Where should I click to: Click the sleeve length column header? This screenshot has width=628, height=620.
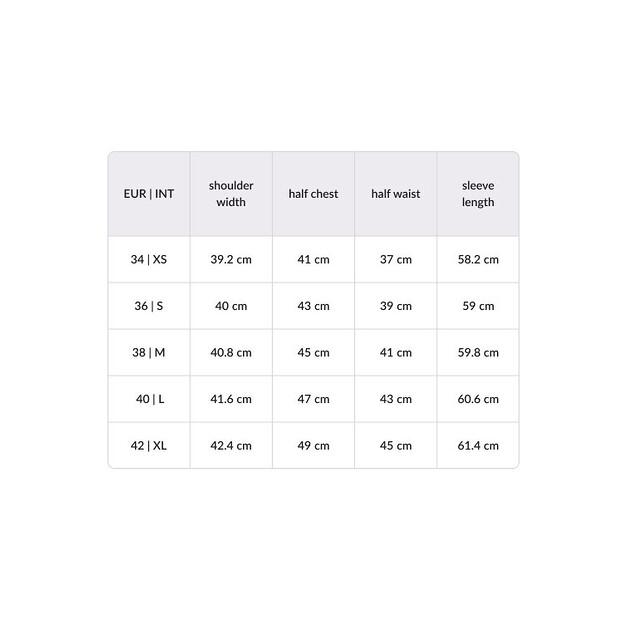[478, 194]
